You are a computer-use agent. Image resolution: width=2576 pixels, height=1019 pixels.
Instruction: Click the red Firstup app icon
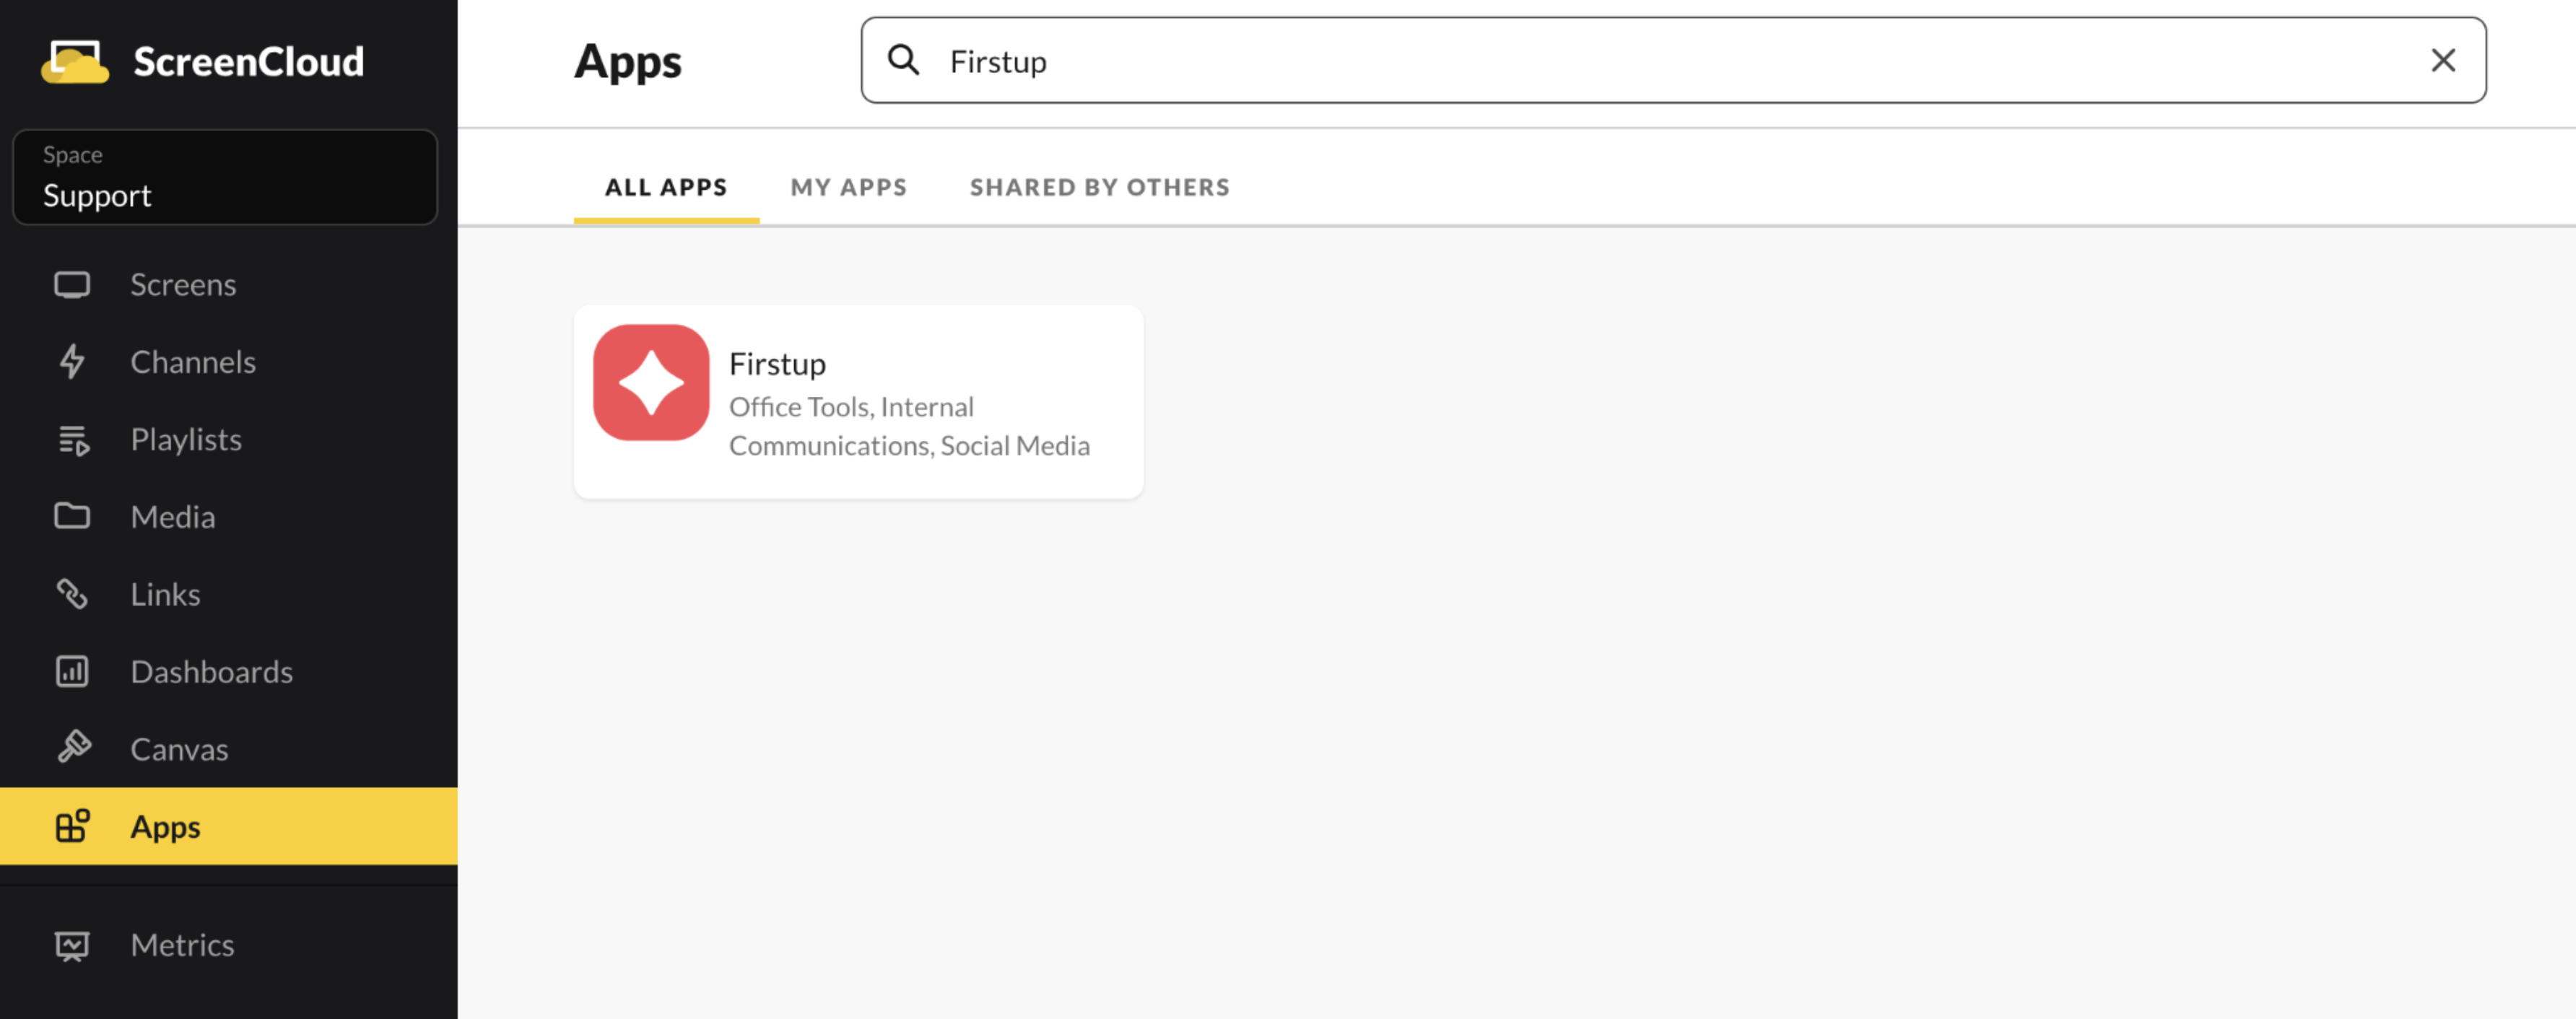651,382
